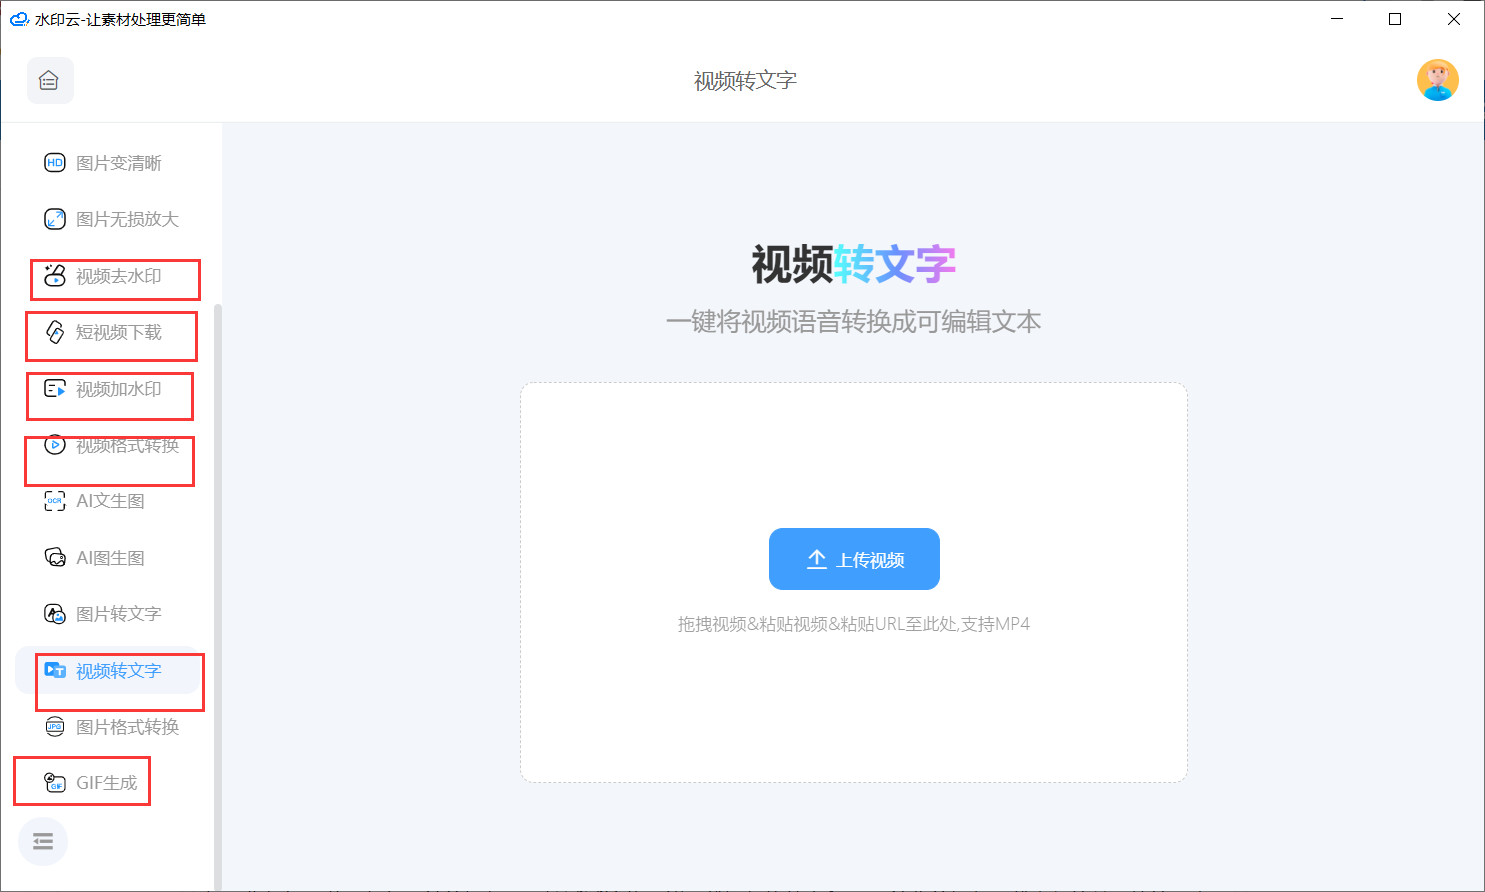
Task: Click the dashed video drop area
Action: [853, 450]
